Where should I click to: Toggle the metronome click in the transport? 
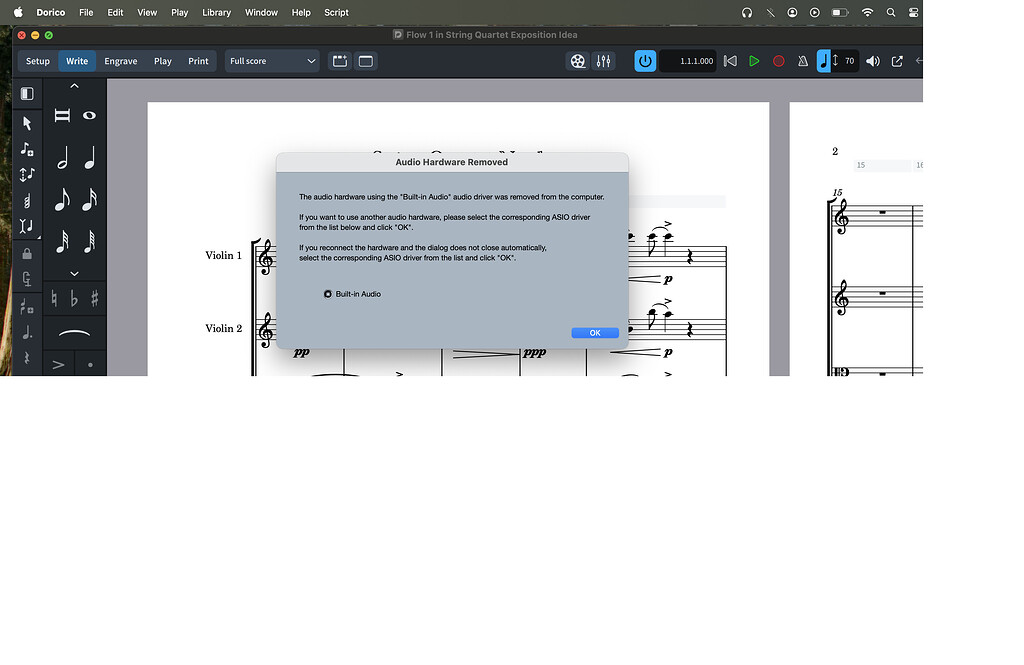coord(802,61)
